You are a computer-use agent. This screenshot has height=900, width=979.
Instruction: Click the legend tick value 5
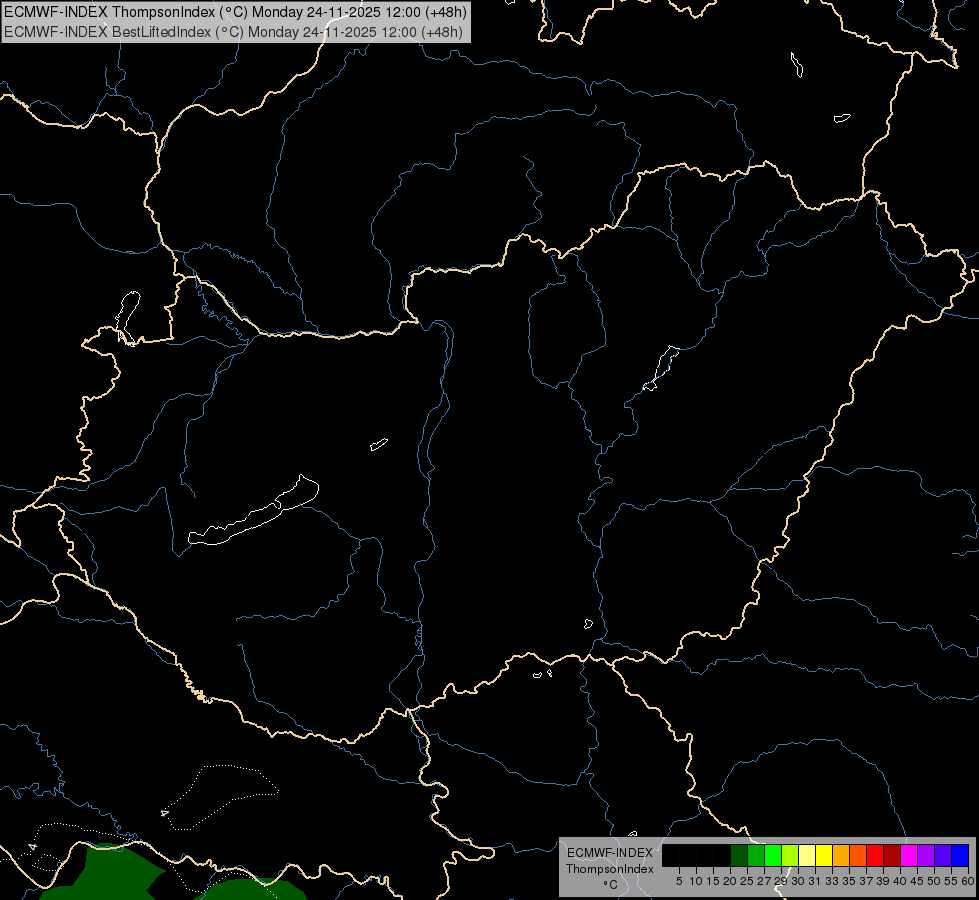[x=679, y=881]
